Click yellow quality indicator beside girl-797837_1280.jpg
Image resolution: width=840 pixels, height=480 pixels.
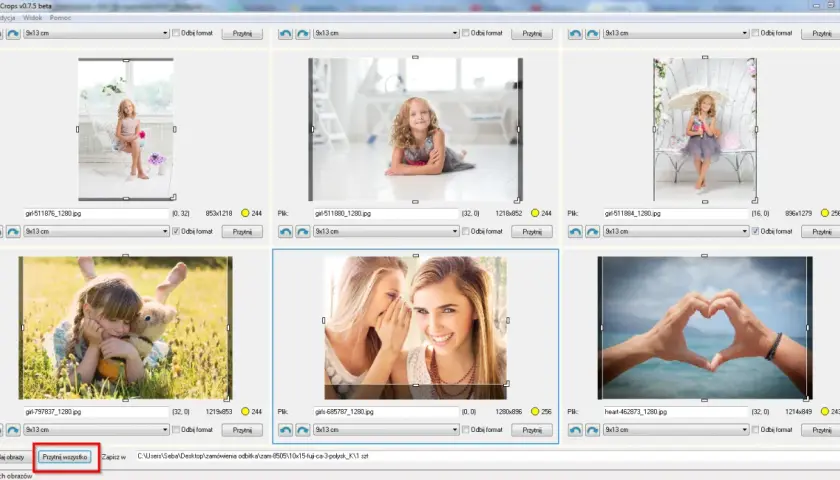[x=245, y=411]
